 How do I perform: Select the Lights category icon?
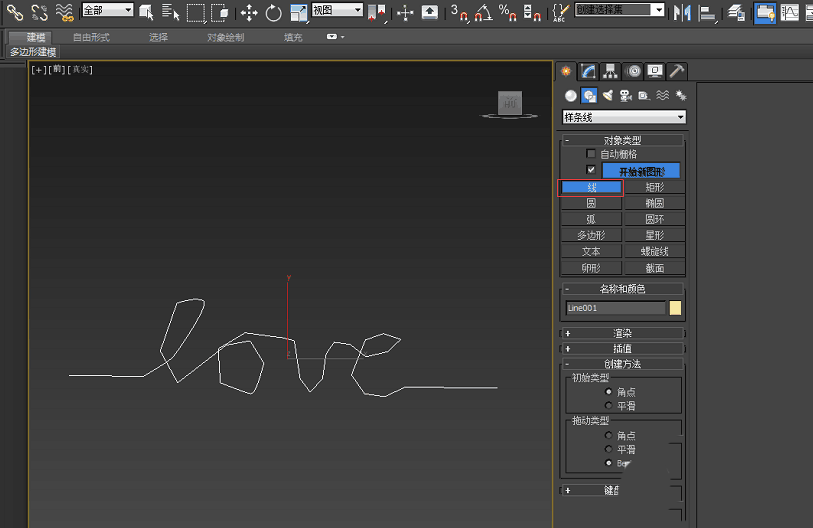click(607, 96)
